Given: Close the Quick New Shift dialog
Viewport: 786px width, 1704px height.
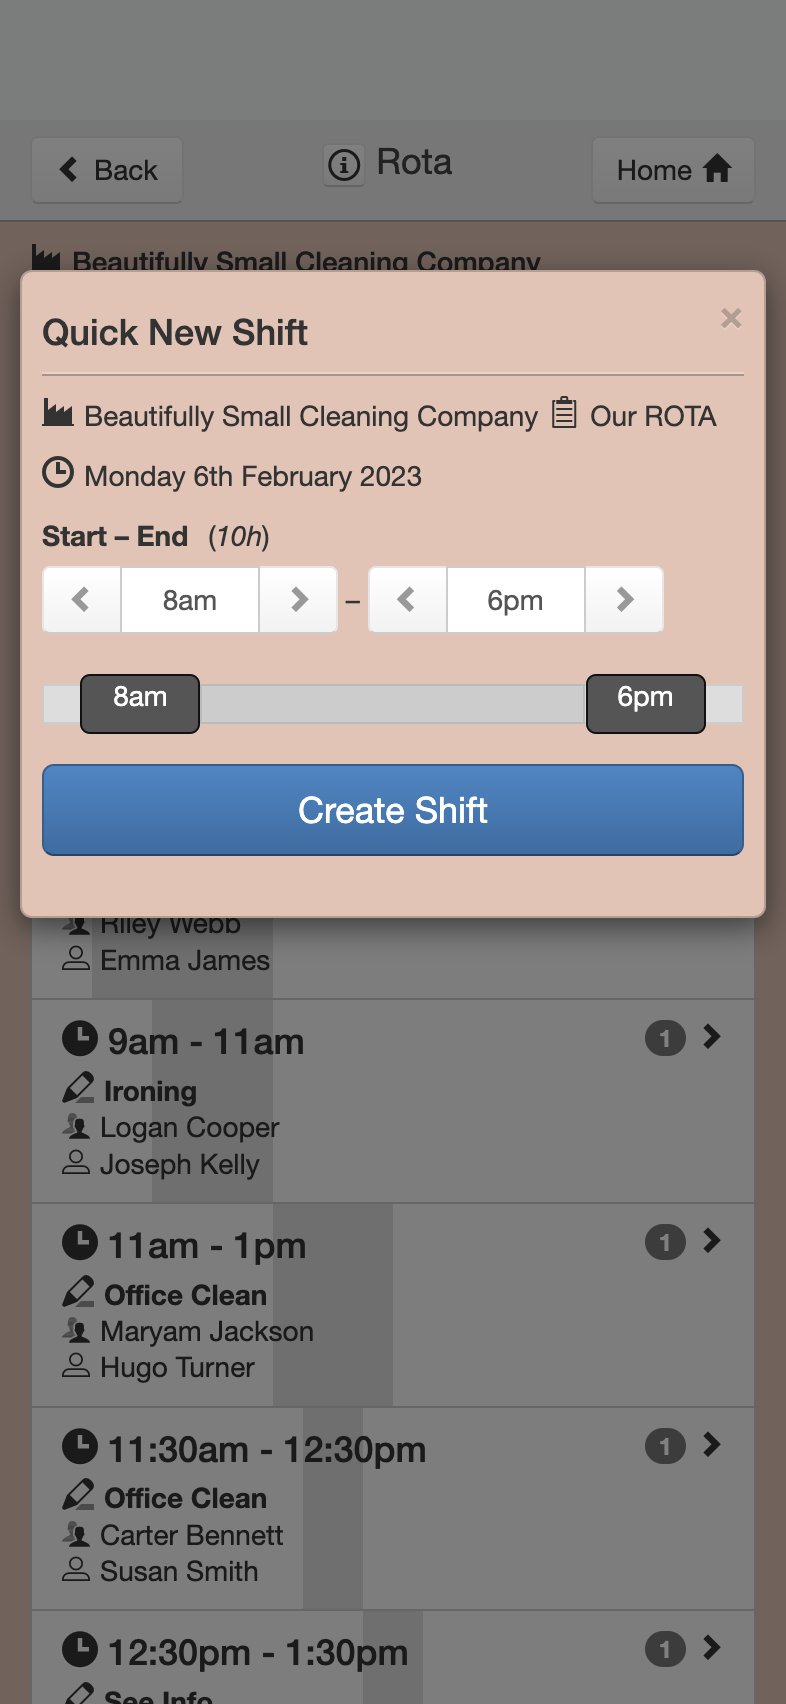Looking at the screenshot, I should [x=731, y=318].
